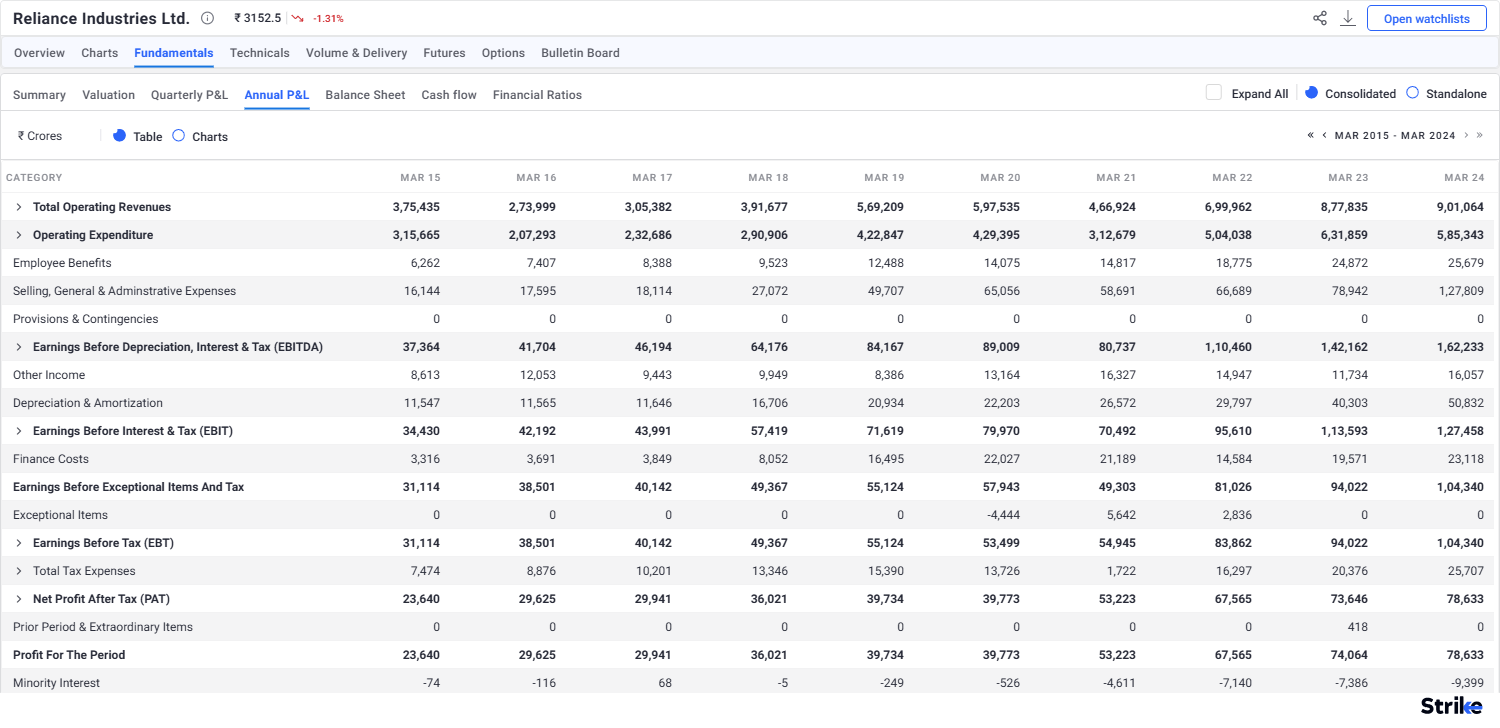The width and height of the screenshot is (1500, 728).
Task: Click the Earnings Before Exceptional Items And Tax label
Action: coord(128,487)
